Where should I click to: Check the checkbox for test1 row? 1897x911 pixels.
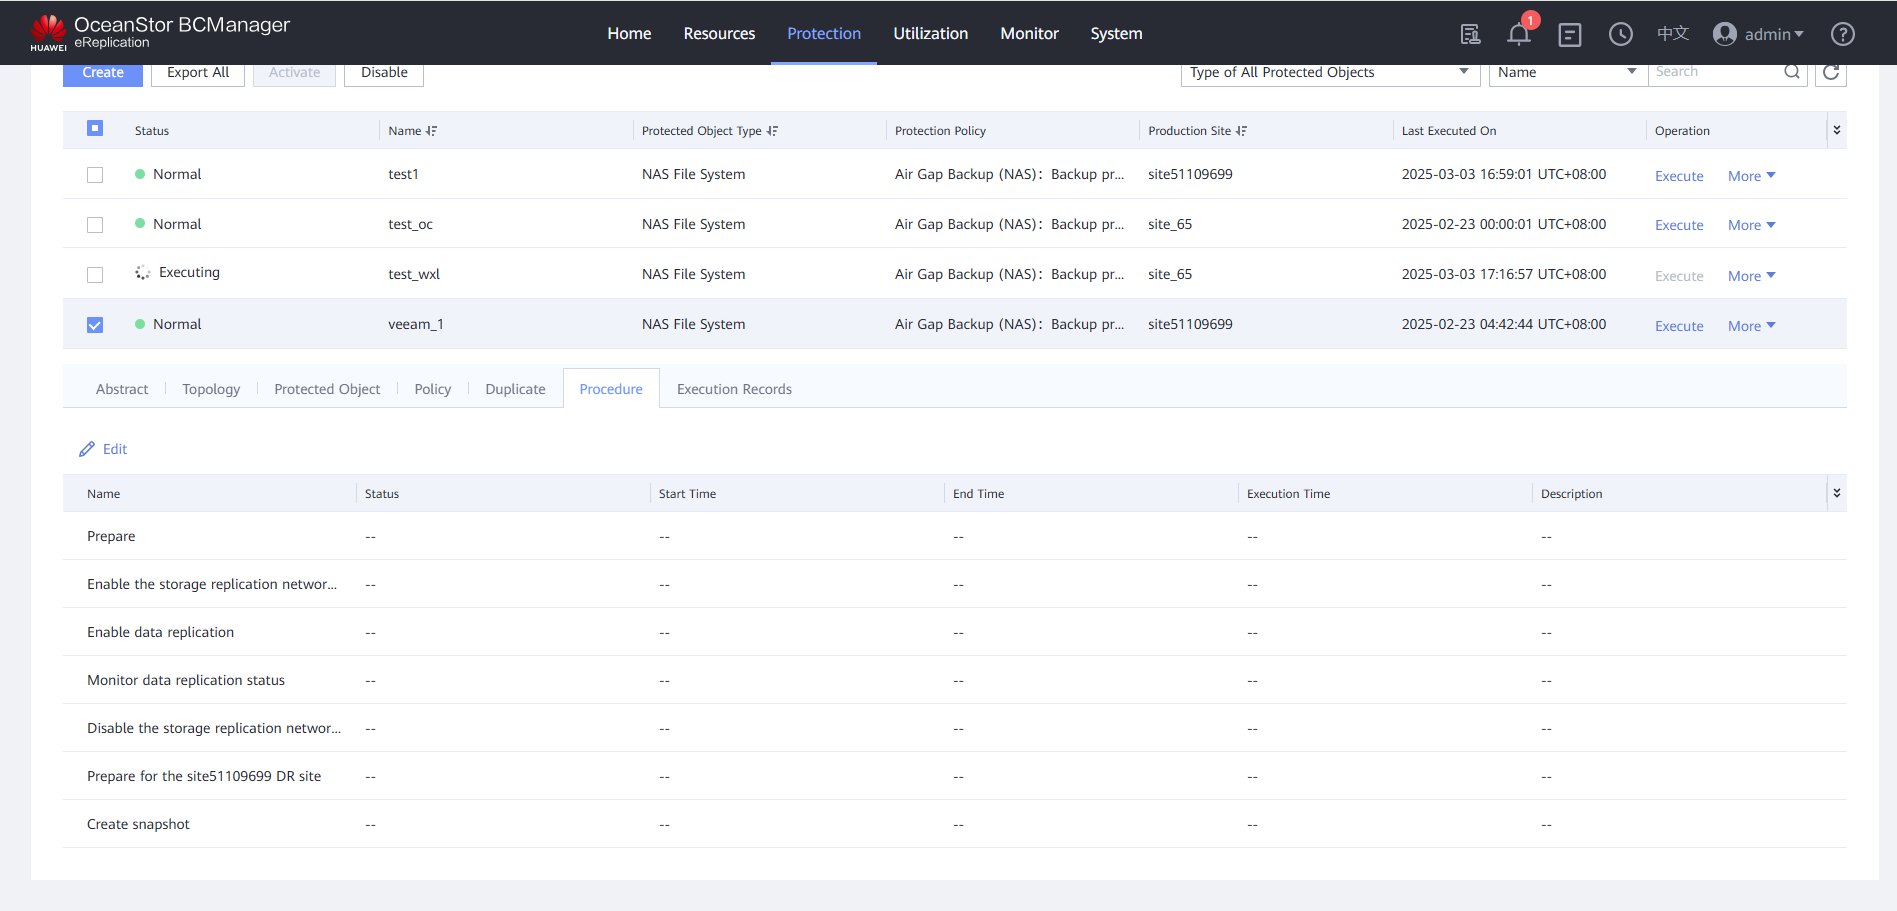(95, 175)
